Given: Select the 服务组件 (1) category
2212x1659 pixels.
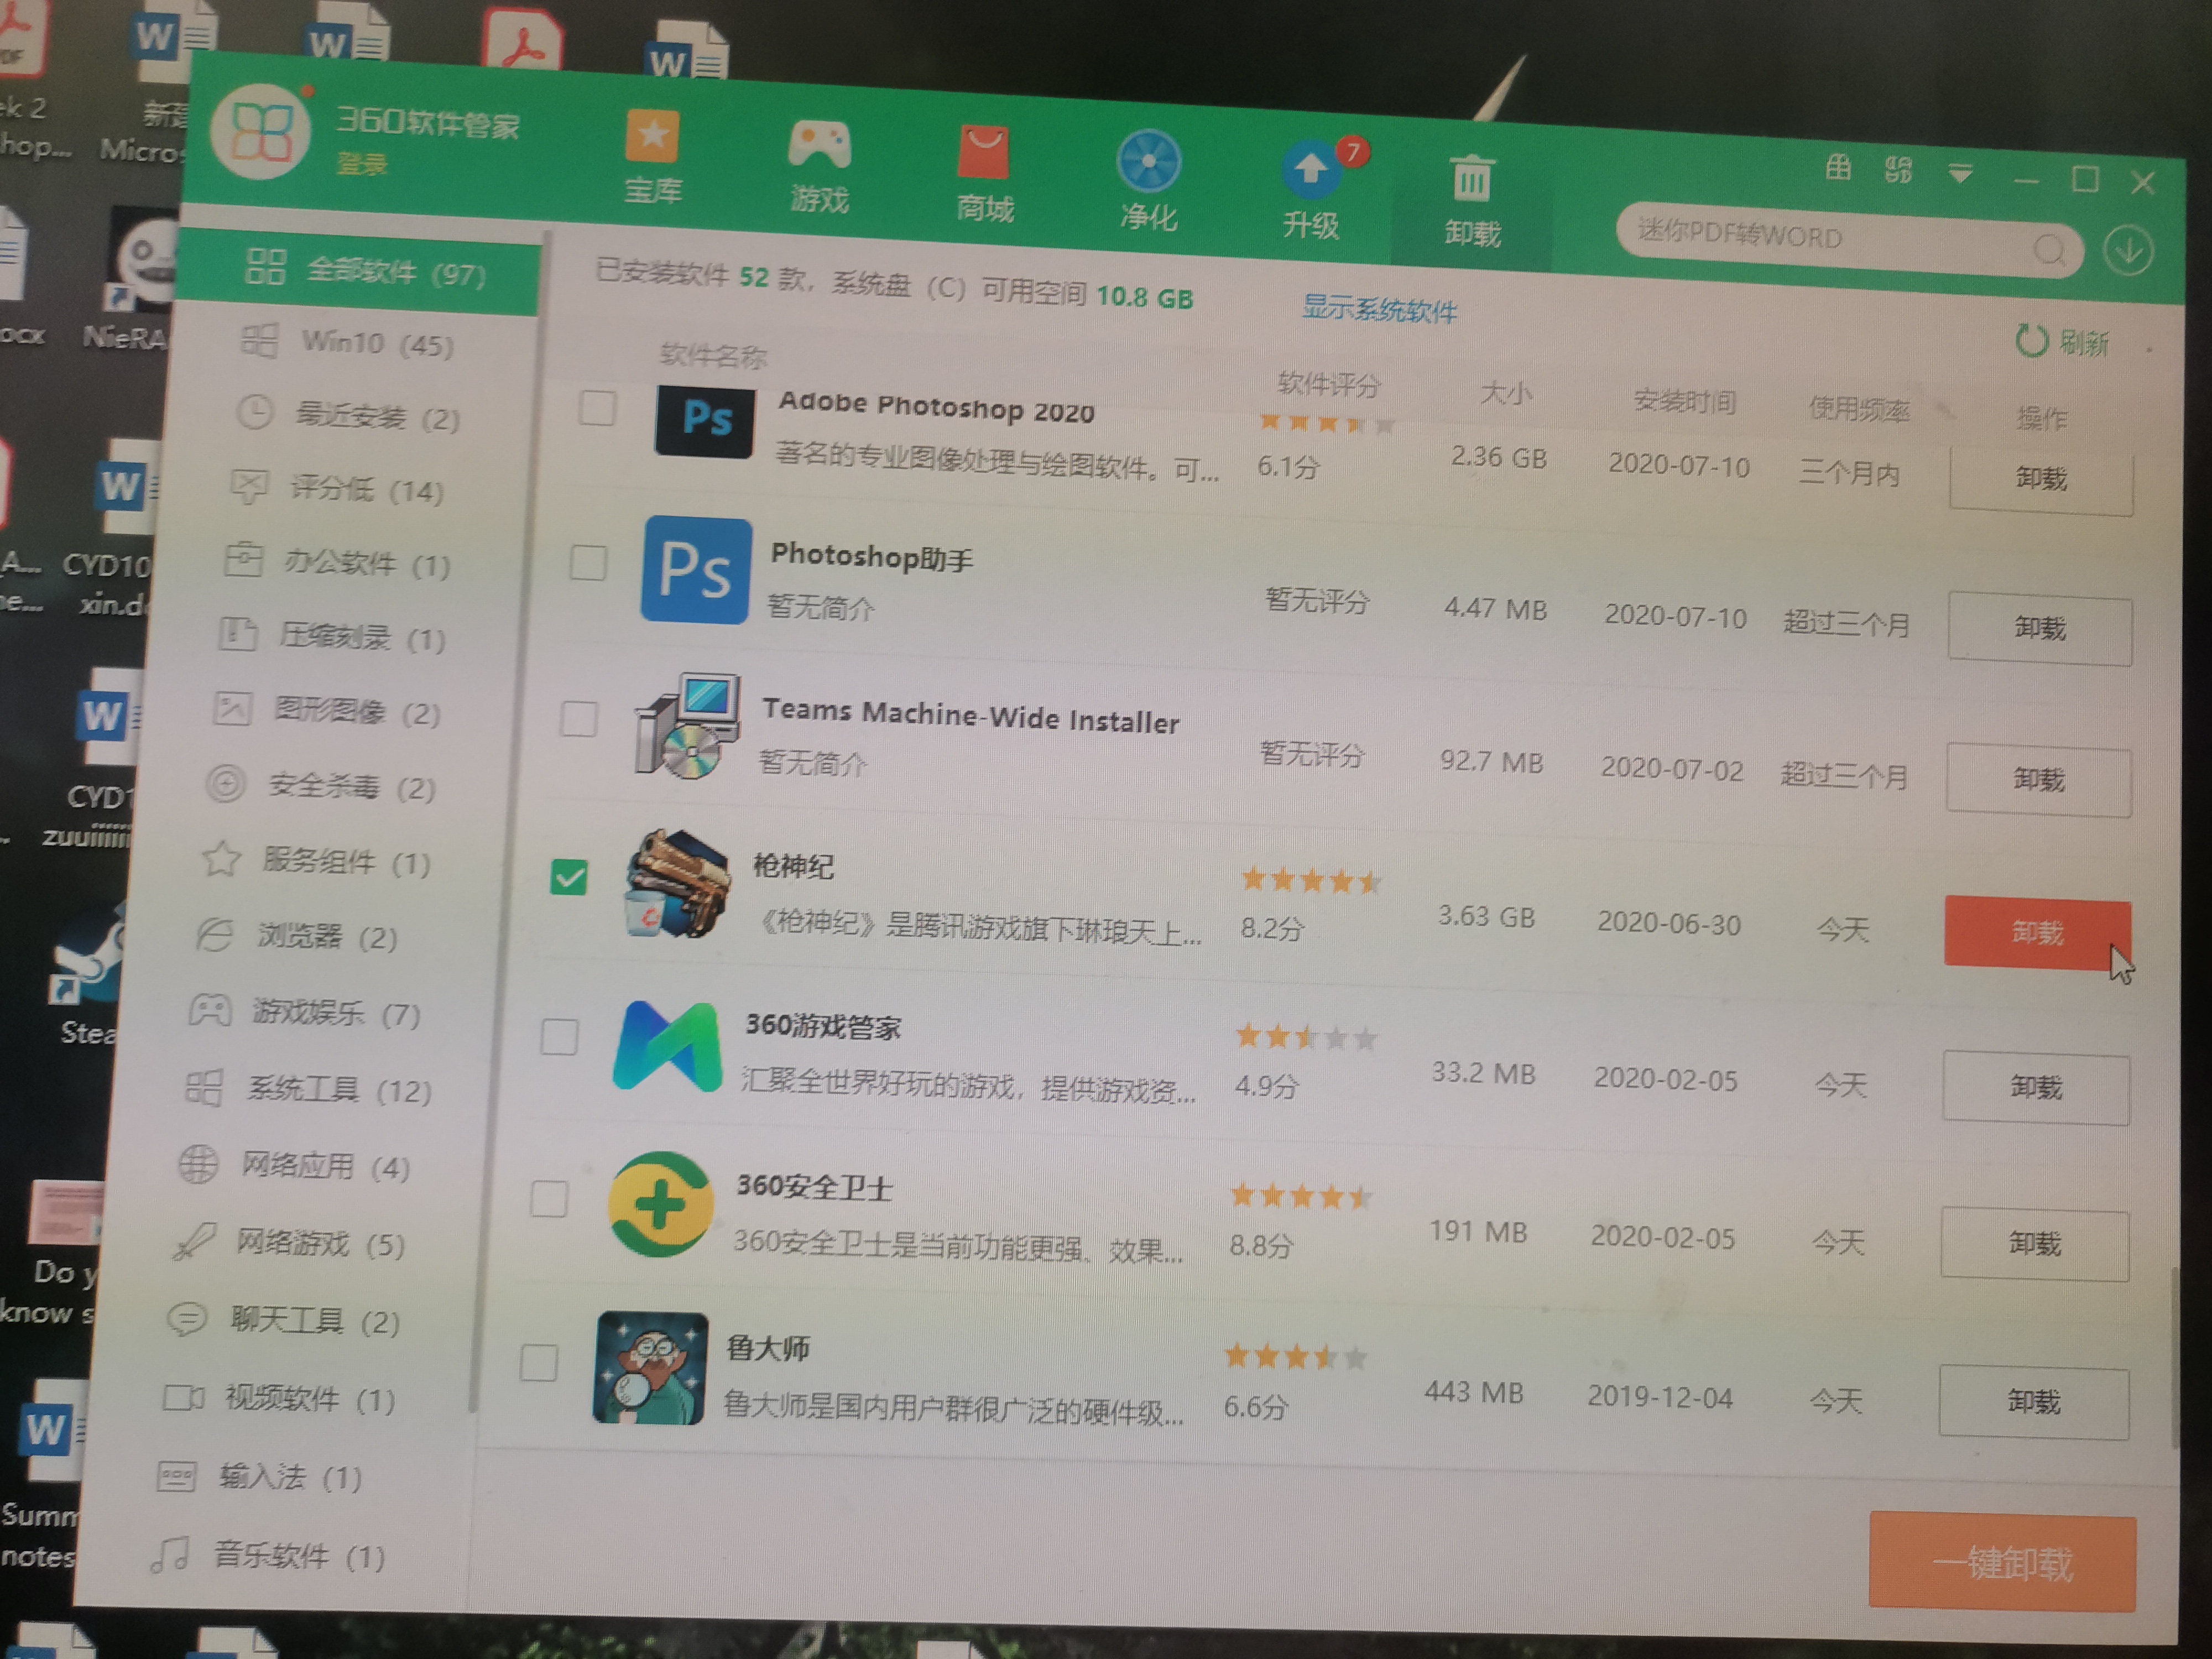Looking at the screenshot, I should pyautogui.click(x=318, y=860).
